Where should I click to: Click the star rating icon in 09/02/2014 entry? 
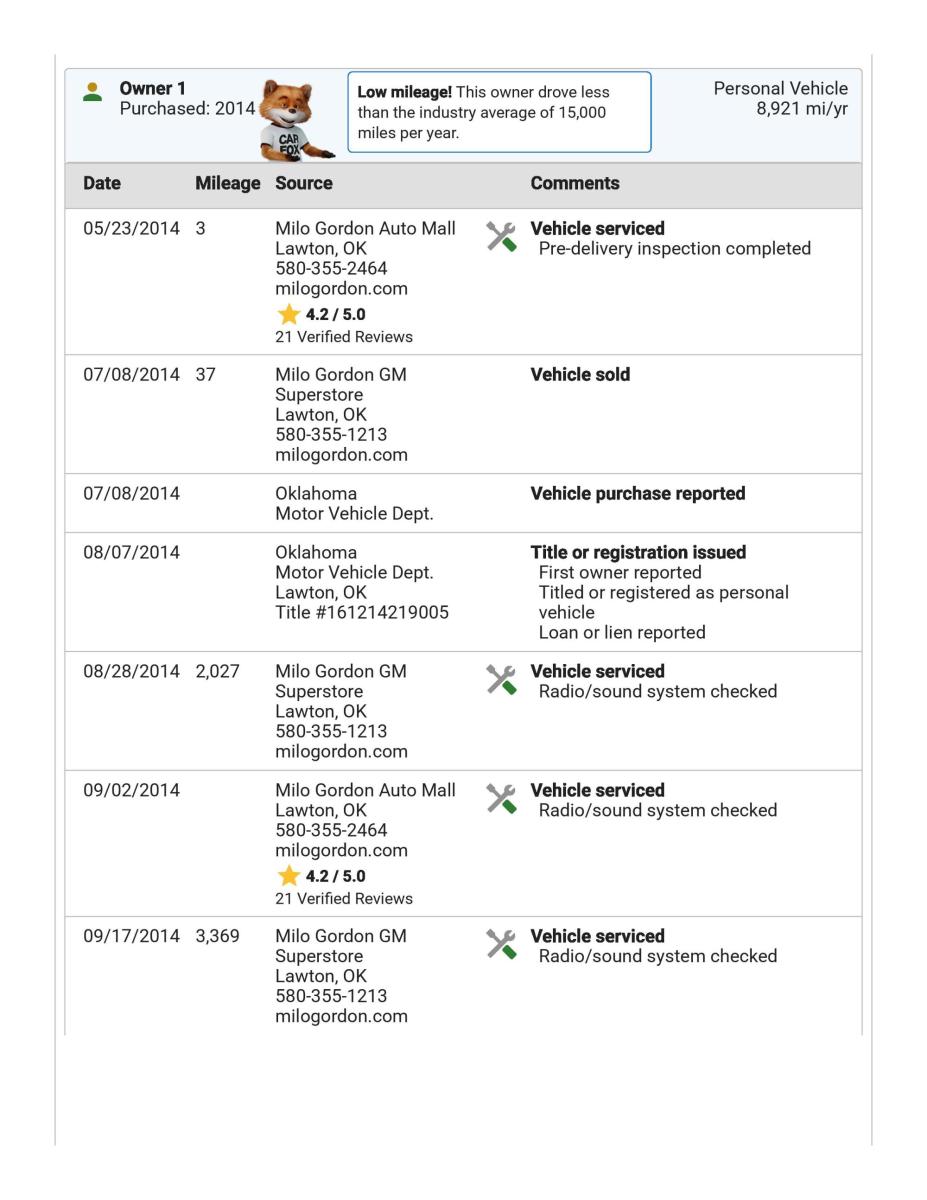click(288, 876)
